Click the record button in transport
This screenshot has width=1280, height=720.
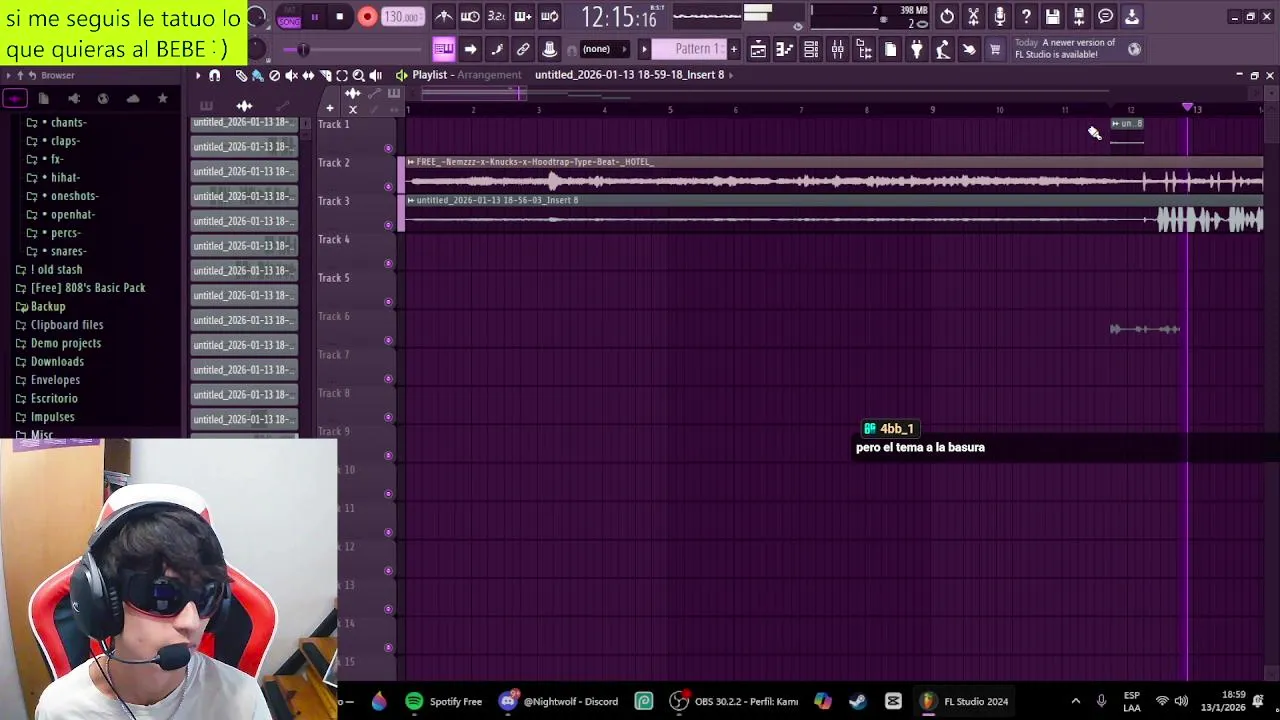(367, 17)
